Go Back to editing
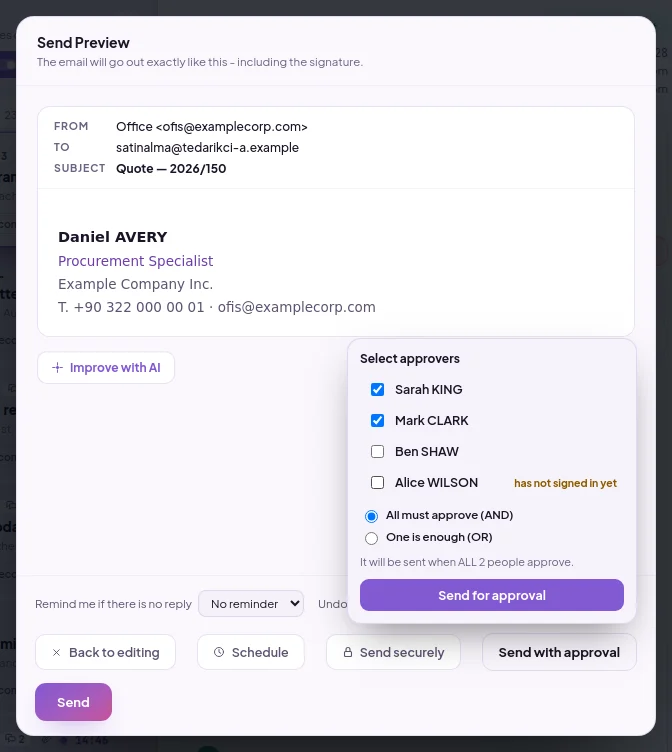This screenshot has height=752, width=672. [x=106, y=652]
